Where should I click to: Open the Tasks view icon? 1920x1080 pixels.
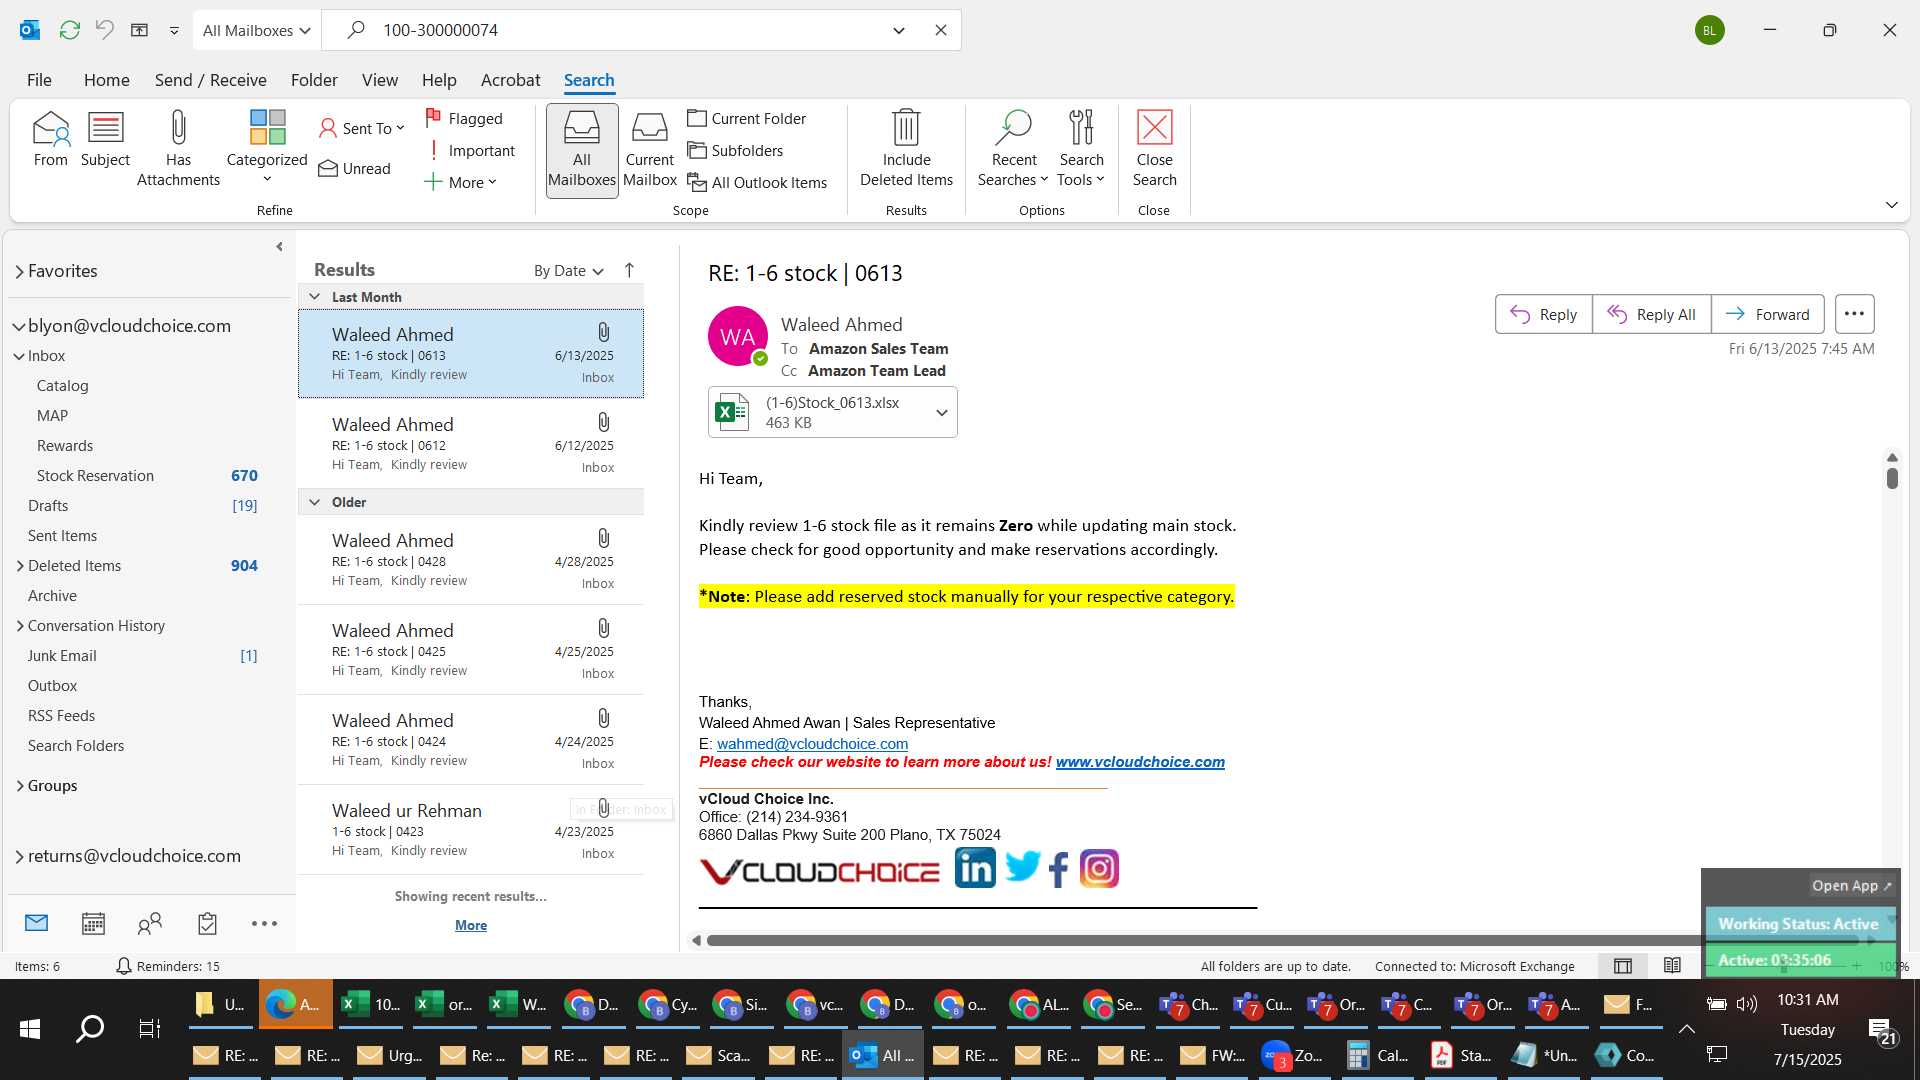pos(207,923)
